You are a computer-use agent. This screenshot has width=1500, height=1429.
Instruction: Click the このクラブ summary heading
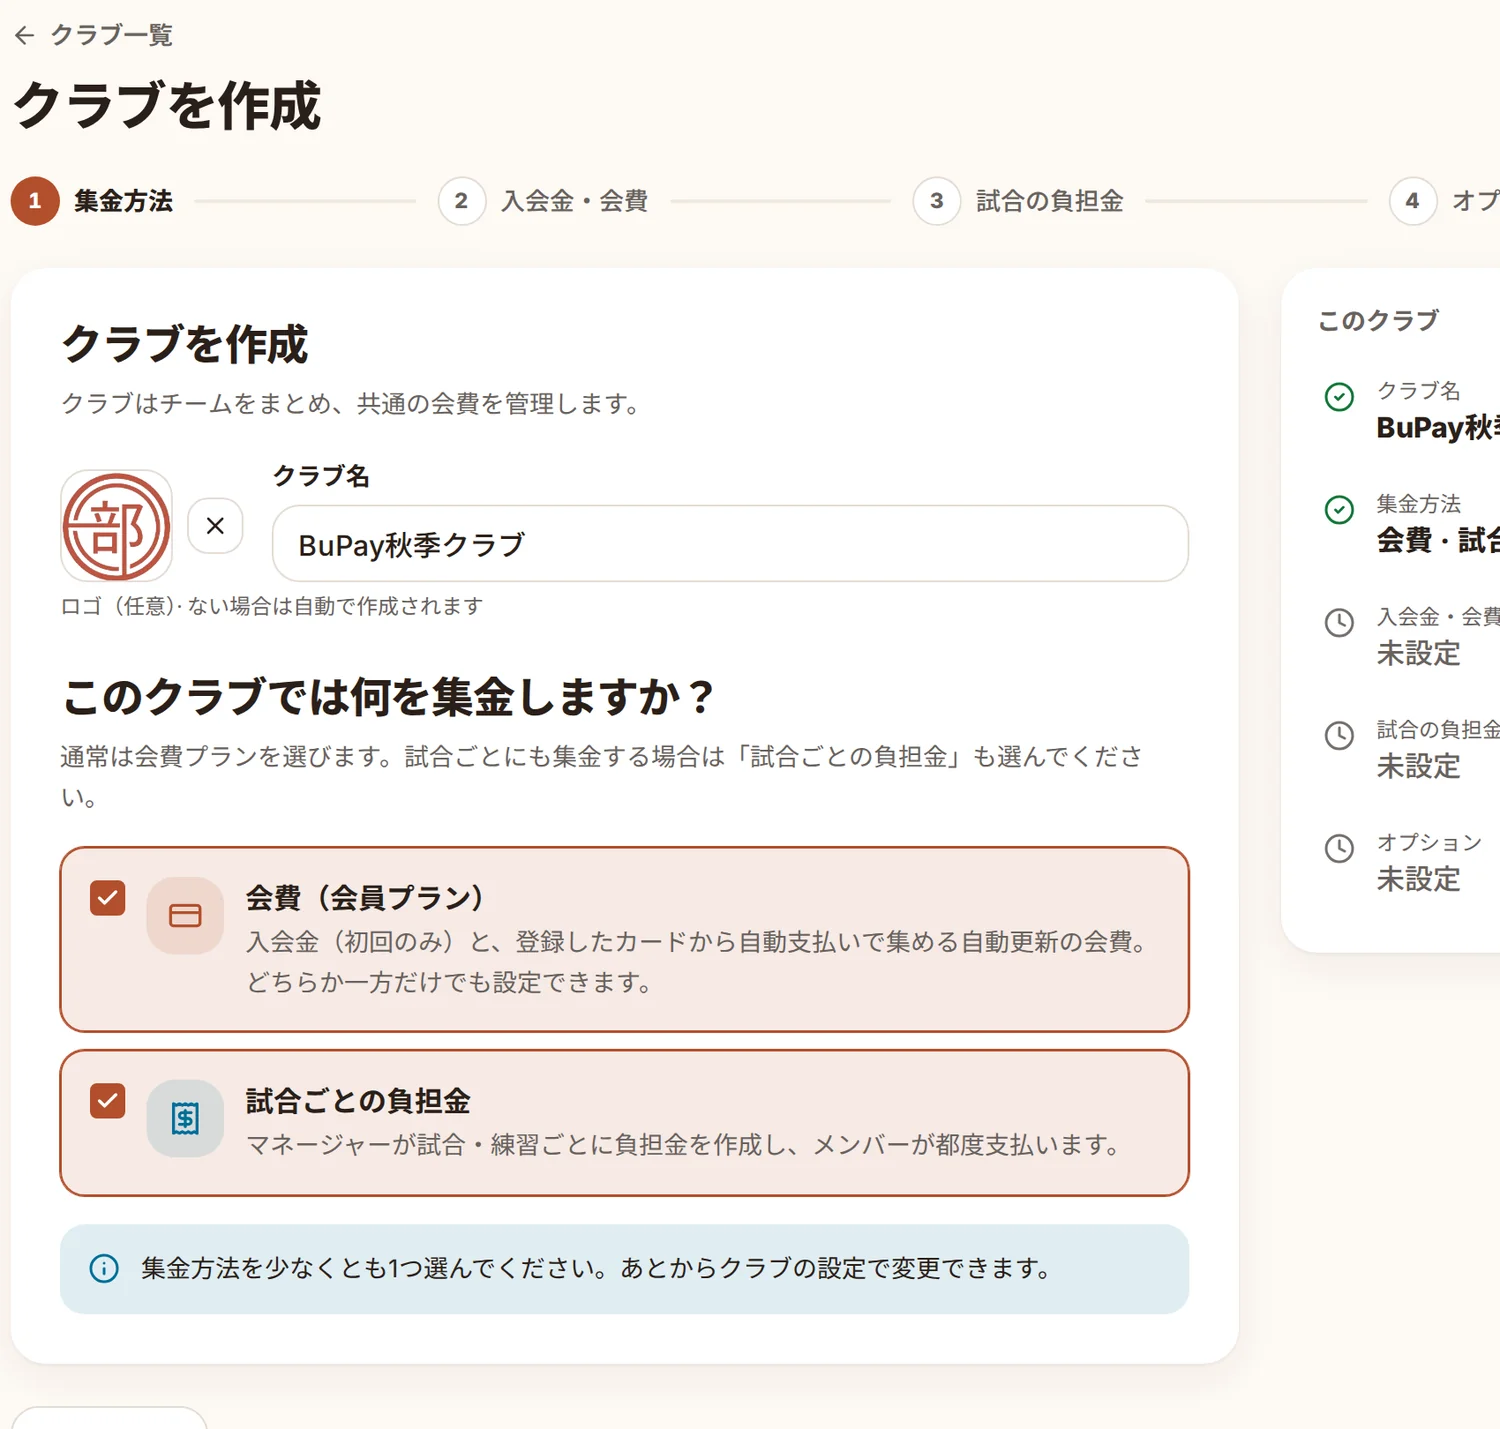pyautogui.click(x=1378, y=321)
